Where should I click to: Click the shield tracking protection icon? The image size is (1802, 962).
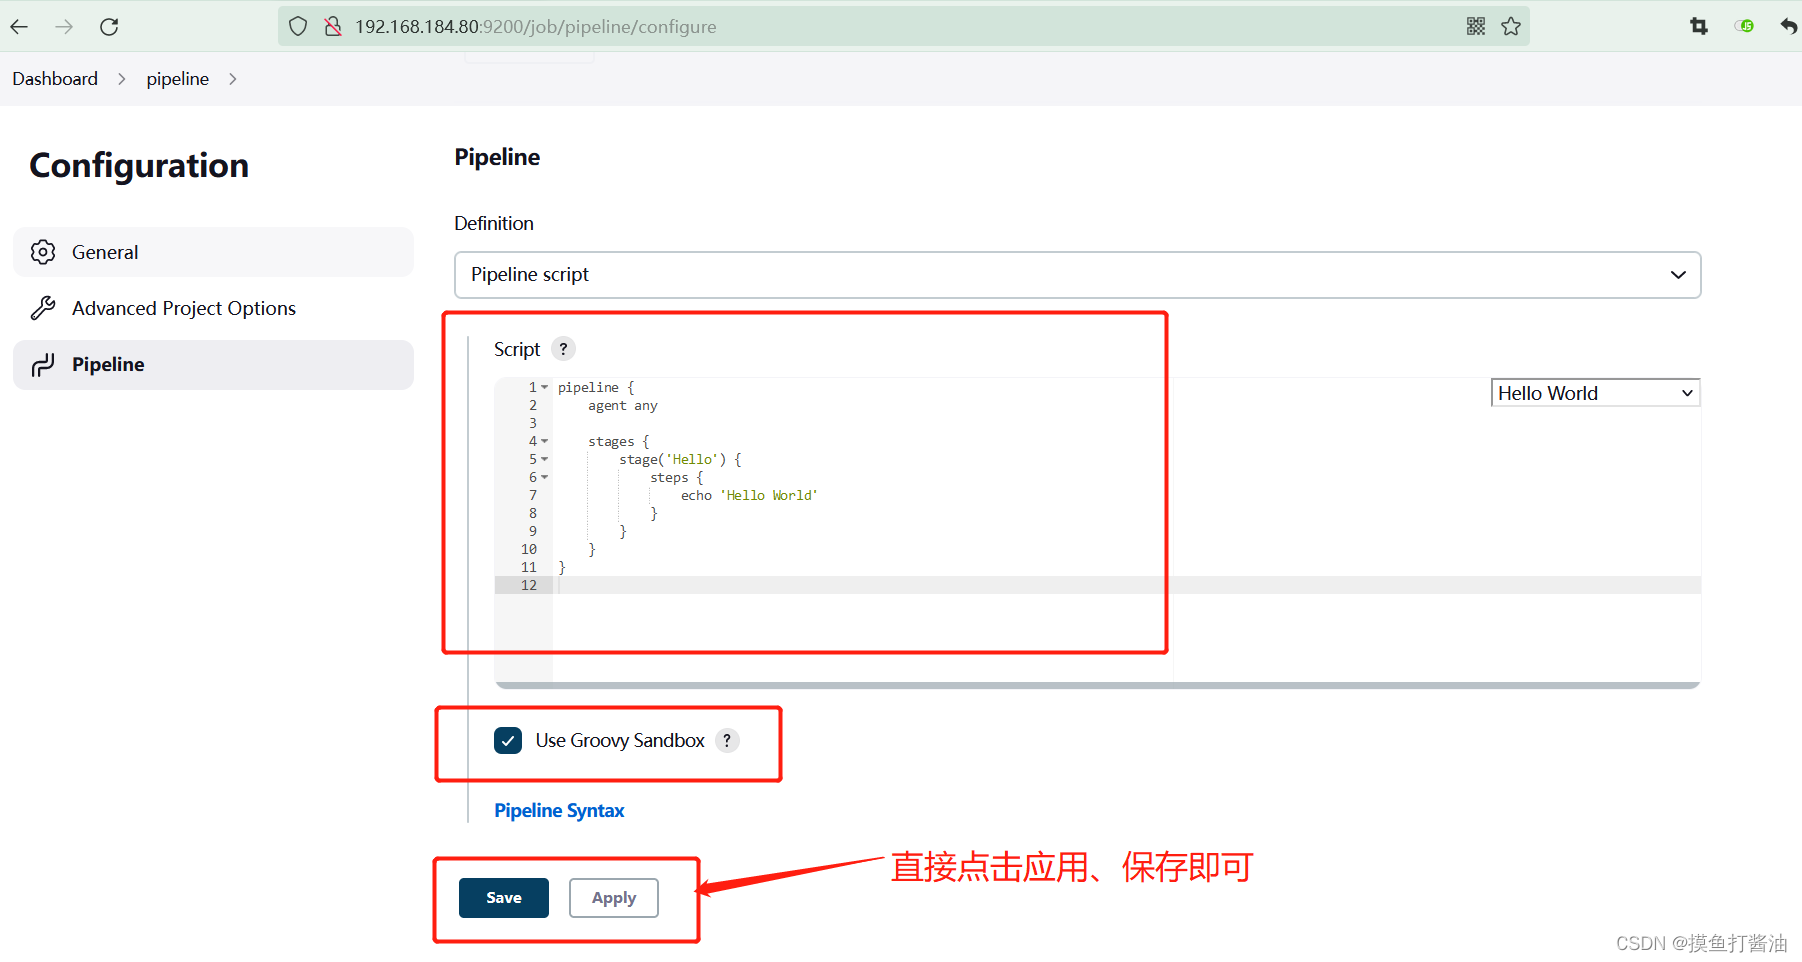click(298, 27)
